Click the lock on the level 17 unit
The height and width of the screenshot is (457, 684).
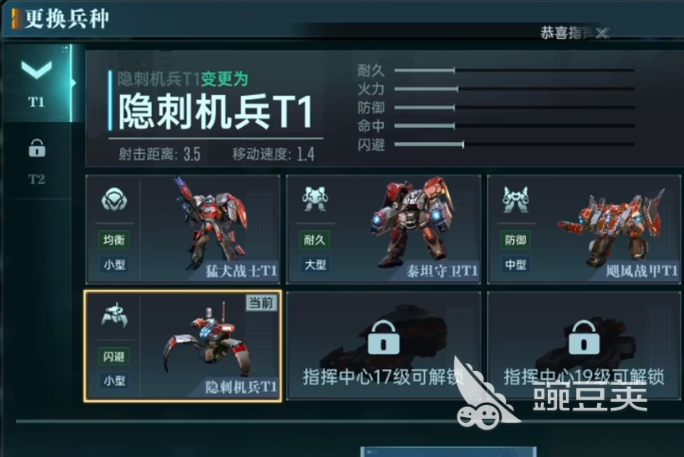(383, 338)
